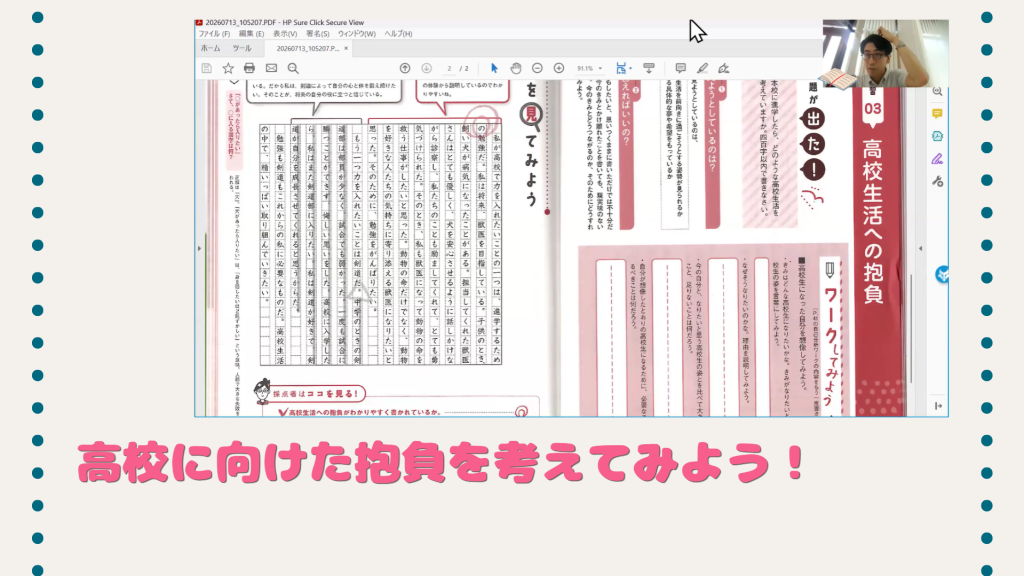Close the 20260713_105207 document tab

click(x=346, y=48)
